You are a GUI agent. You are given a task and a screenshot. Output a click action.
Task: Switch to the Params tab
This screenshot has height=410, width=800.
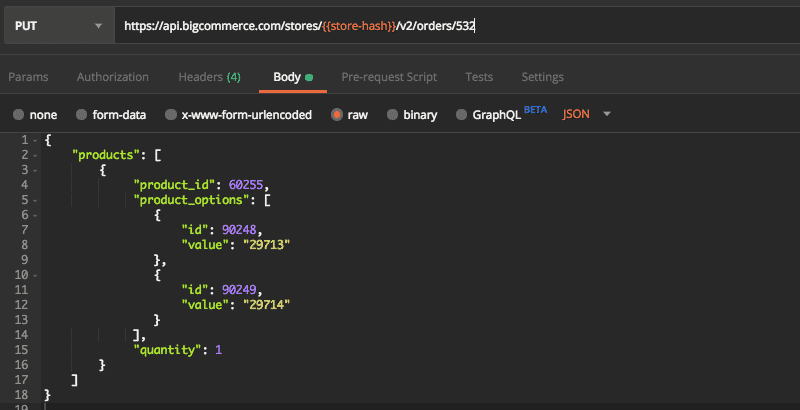click(x=28, y=77)
